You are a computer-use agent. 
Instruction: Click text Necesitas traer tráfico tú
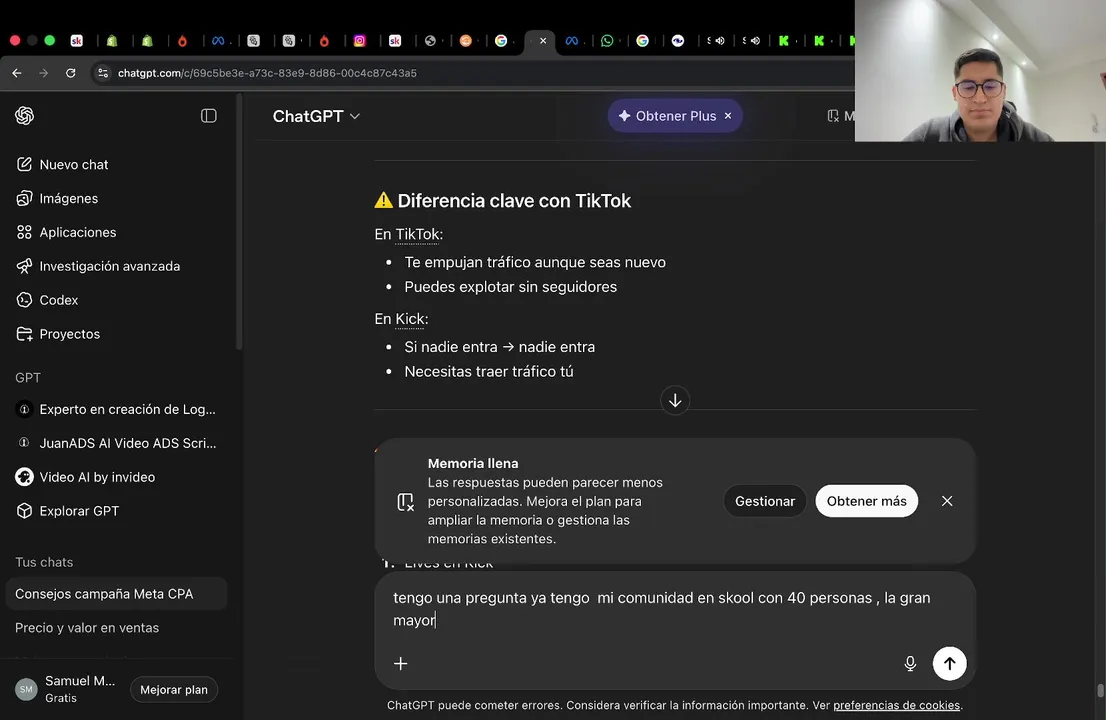click(489, 372)
